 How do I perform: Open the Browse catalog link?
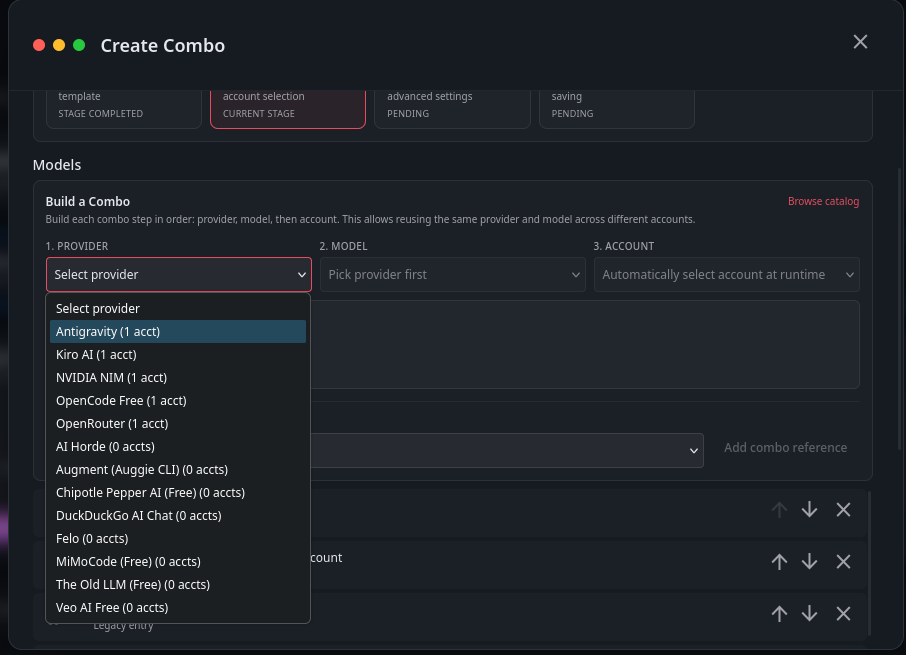823,201
